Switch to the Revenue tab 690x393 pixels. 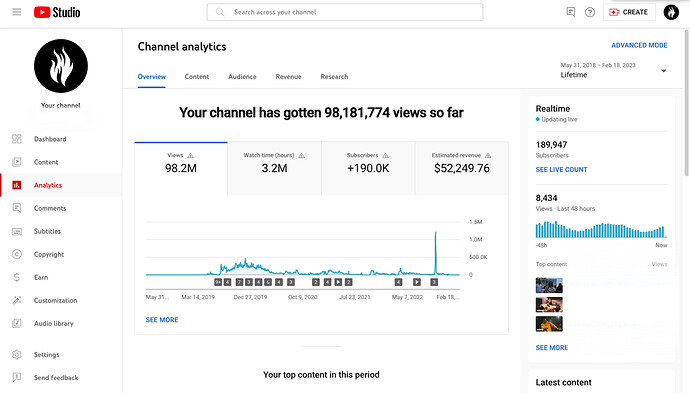tap(288, 77)
